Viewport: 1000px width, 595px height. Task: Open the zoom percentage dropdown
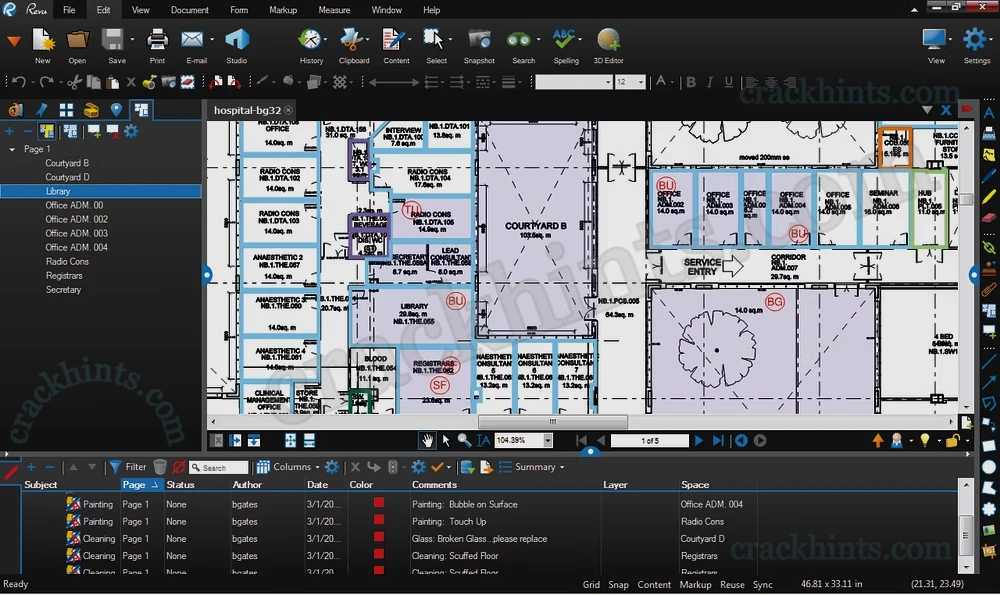545,440
